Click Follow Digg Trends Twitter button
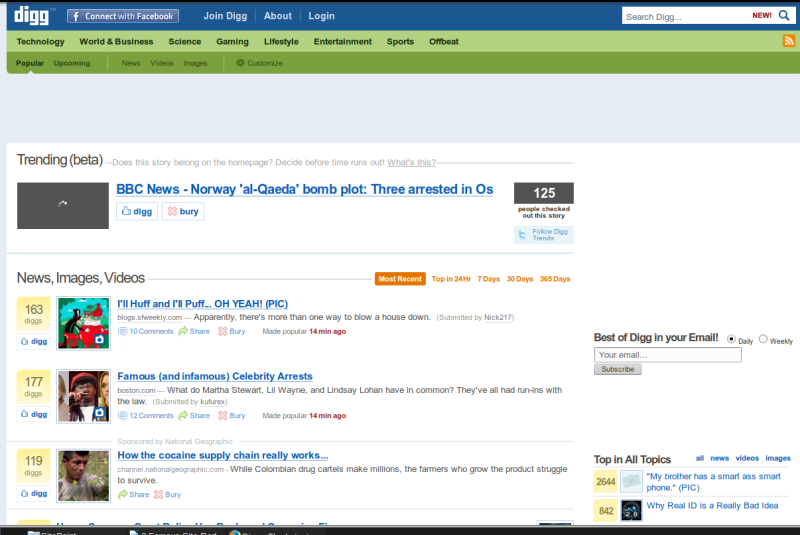Viewport: 800px width, 535px height. click(543, 235)
